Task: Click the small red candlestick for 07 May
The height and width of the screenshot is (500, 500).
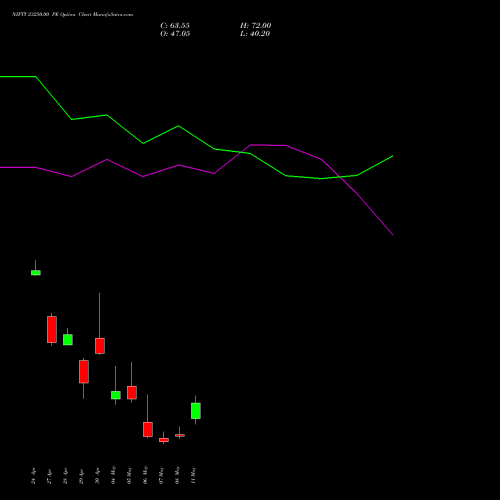Action: click(164, 440)
